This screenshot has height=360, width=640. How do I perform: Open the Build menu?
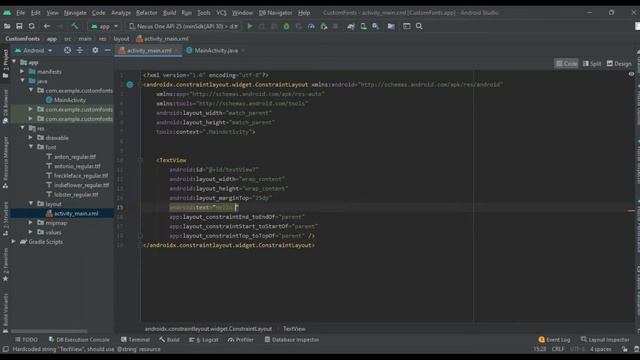coord(169,13)
